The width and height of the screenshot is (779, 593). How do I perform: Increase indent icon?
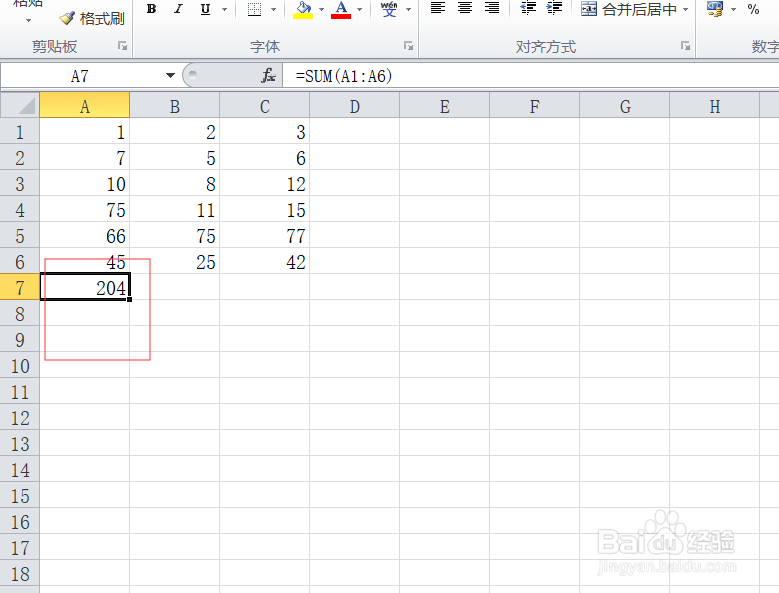pos(554,8)
